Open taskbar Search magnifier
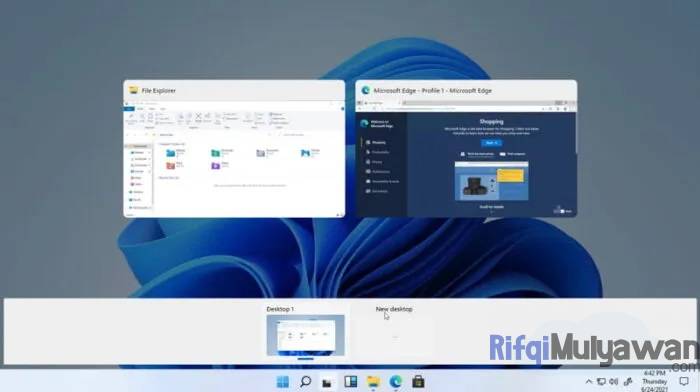Viewport: 700px width, 392px height. pyautogui.click(x=305, y=382)
